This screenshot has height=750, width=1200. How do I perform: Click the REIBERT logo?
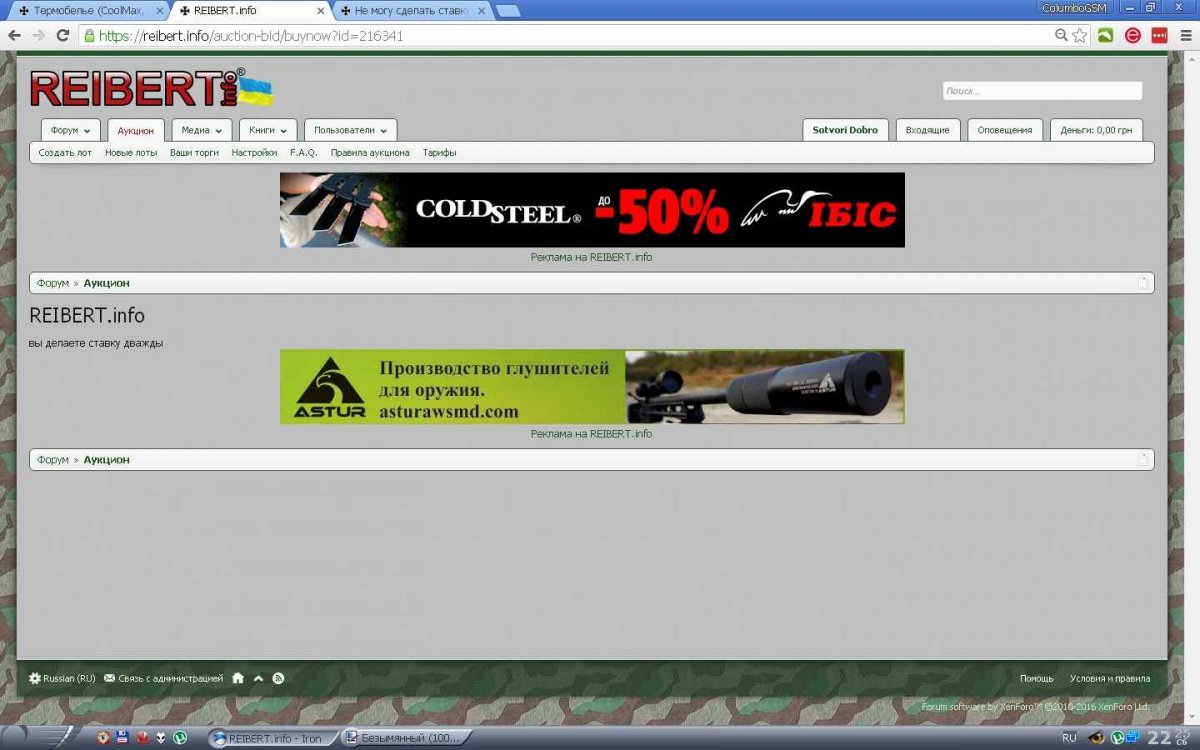151,88
